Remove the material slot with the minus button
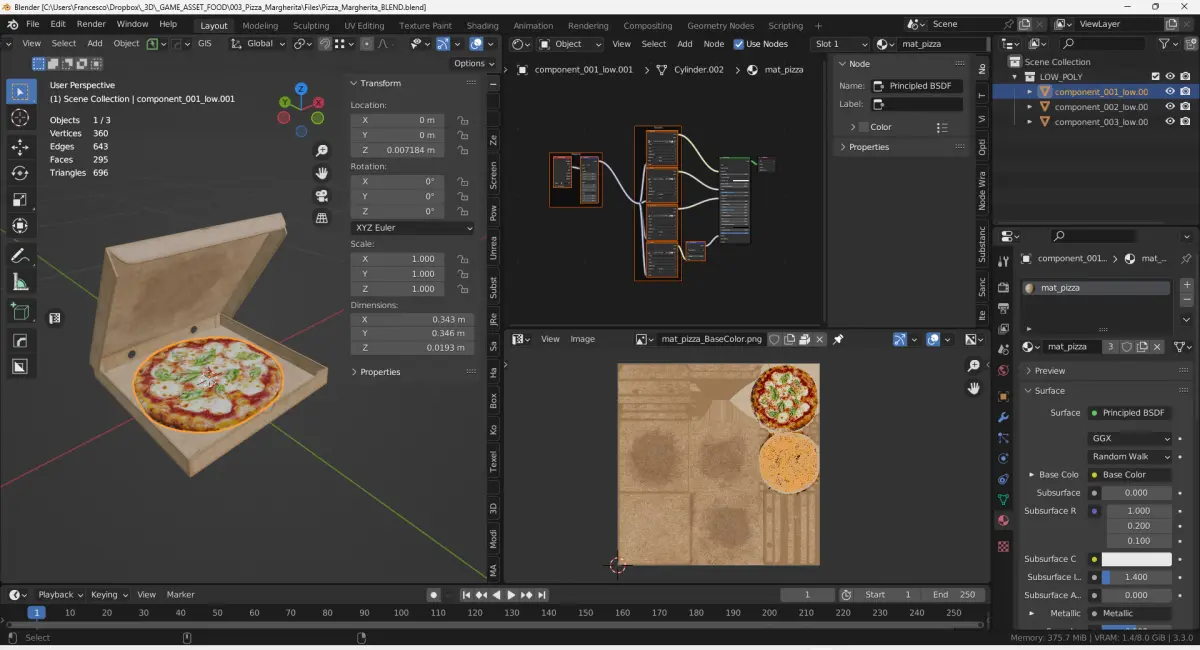 (x=1187, y=300)
